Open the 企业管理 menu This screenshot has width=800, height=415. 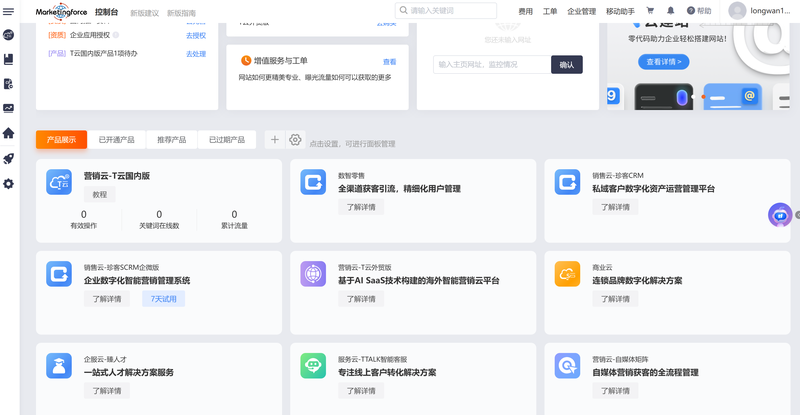pyautogui.click(x=582, y=11)
